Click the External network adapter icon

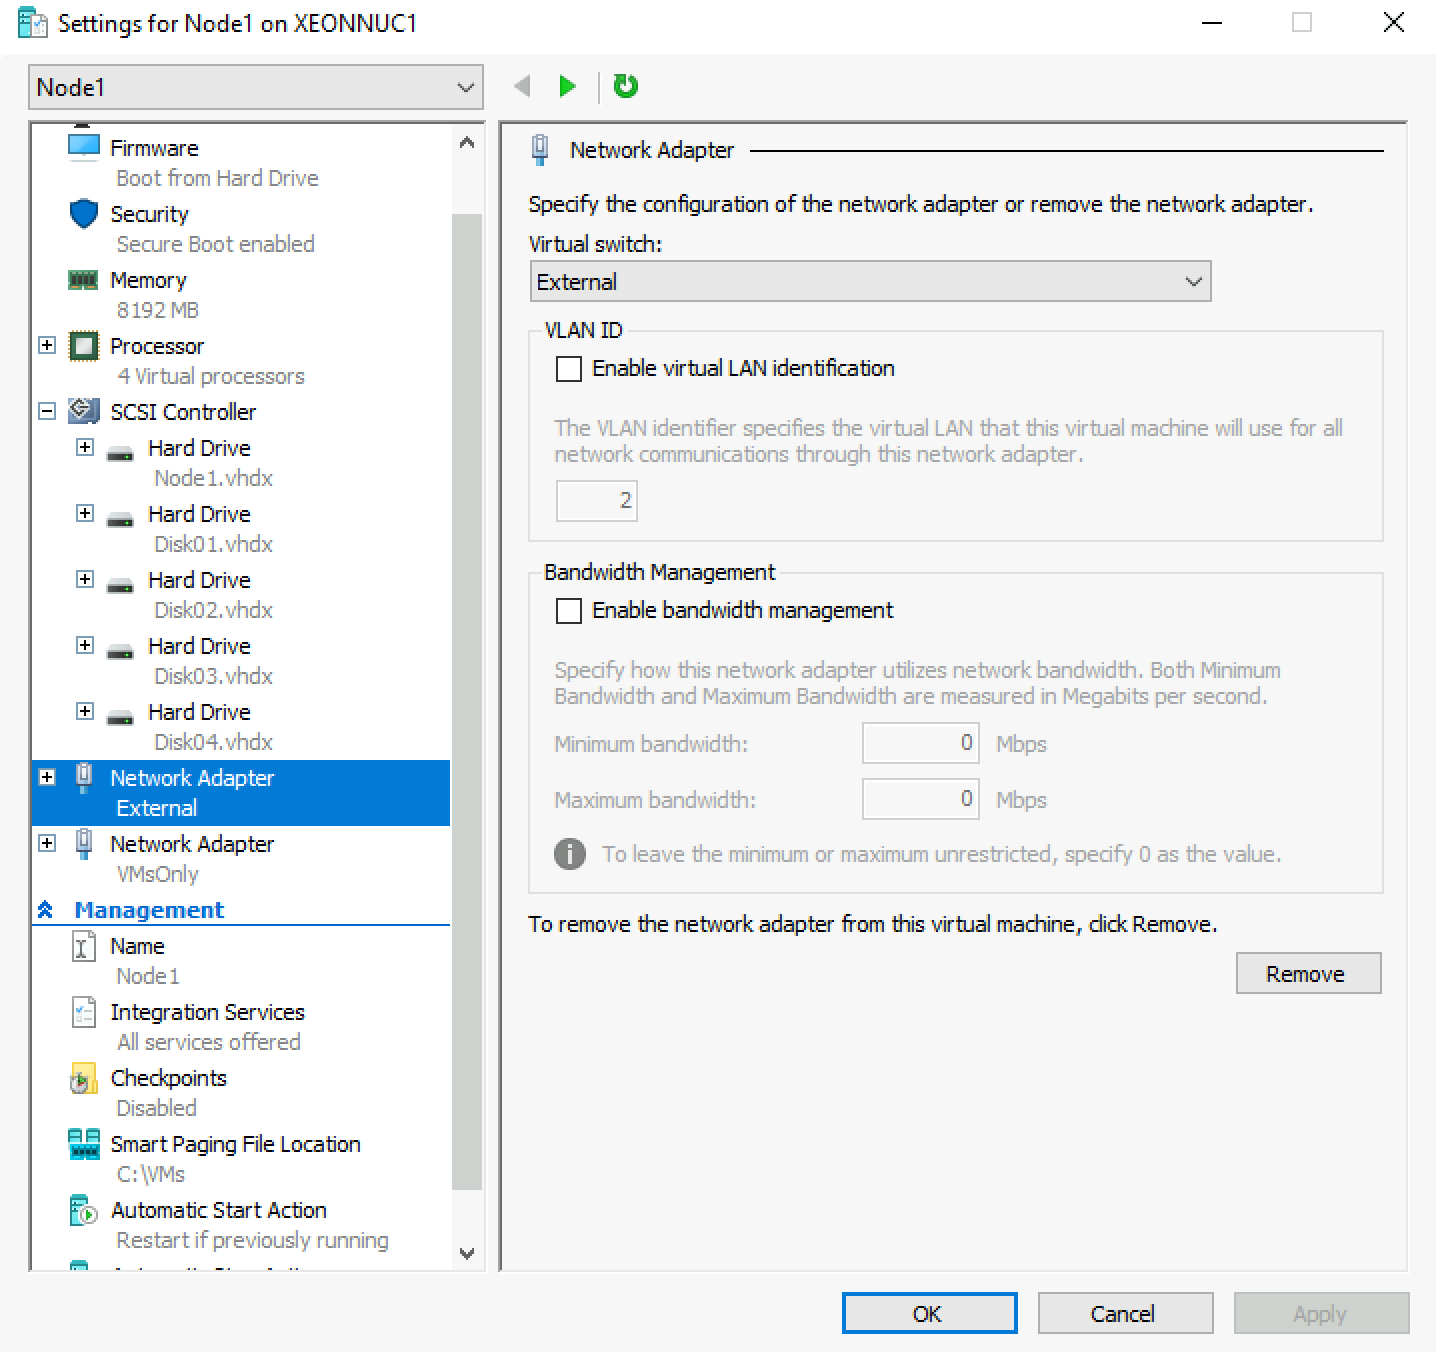click(x=85, y=778)
